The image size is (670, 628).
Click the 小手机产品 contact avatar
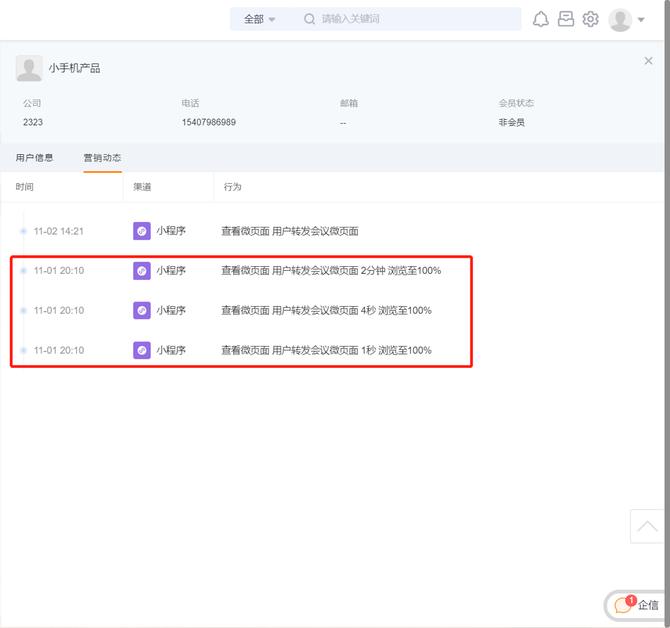(x=29, y=68)
